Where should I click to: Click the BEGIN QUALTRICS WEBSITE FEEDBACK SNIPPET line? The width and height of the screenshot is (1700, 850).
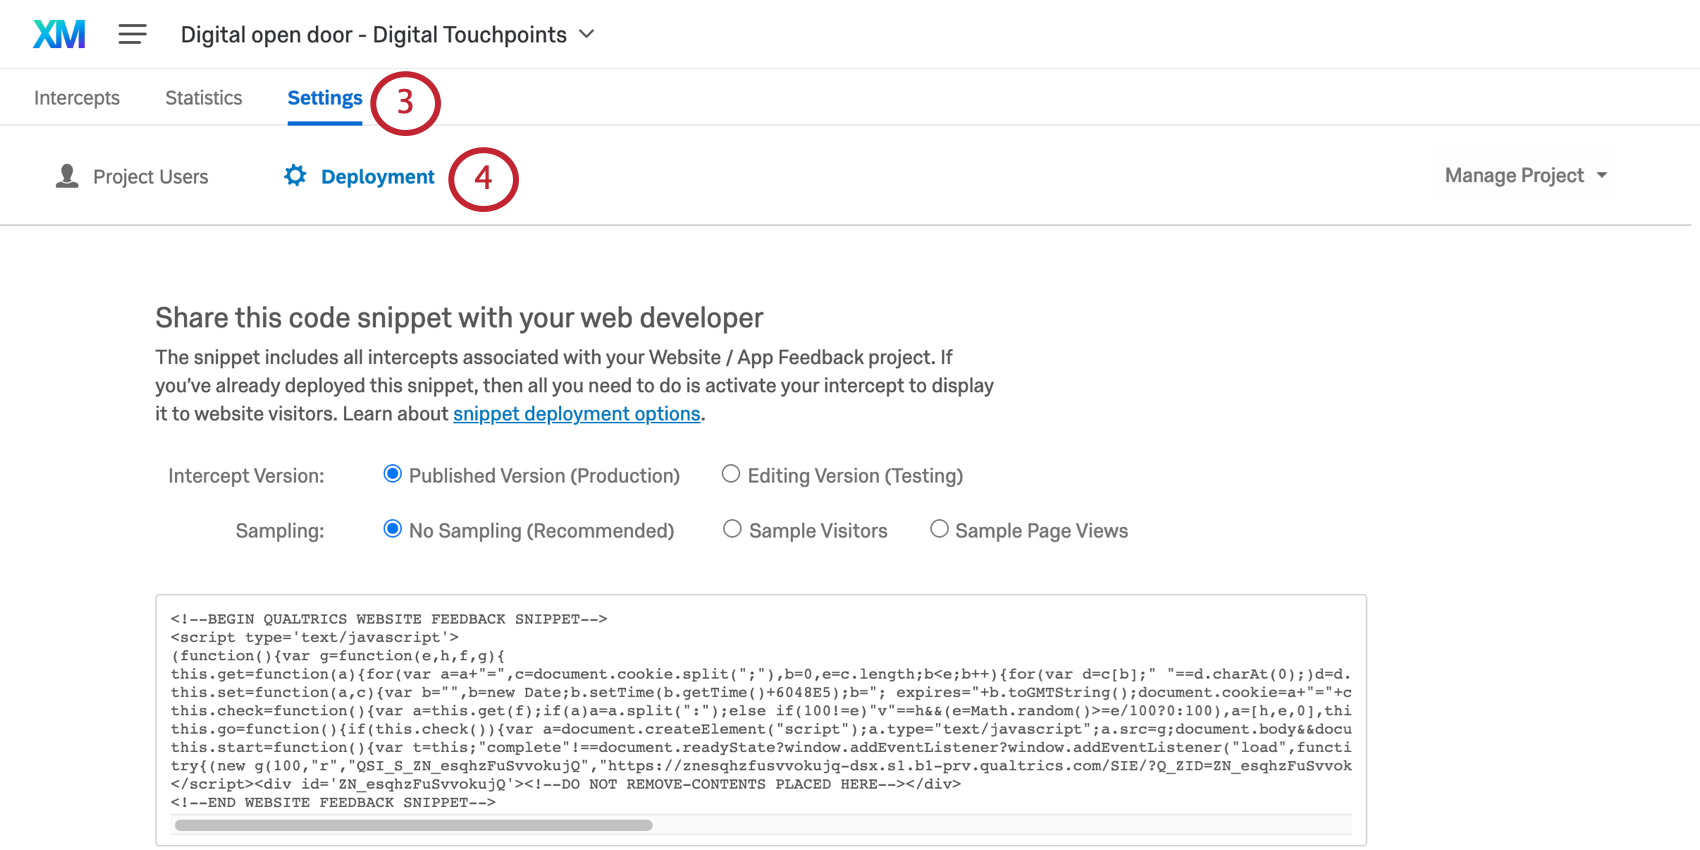pyautogui.click(x=389, y=619)
